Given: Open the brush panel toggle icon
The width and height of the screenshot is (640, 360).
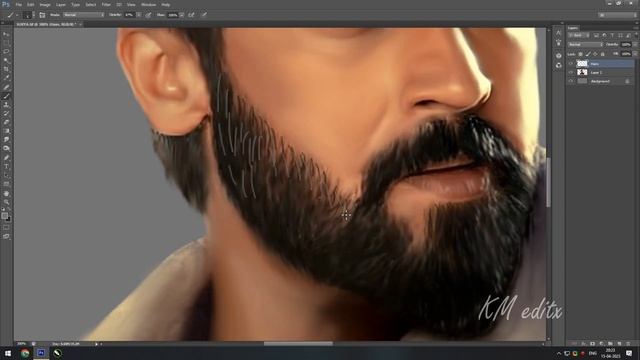Looking at the screenshot, I should [x=42, y=15].
